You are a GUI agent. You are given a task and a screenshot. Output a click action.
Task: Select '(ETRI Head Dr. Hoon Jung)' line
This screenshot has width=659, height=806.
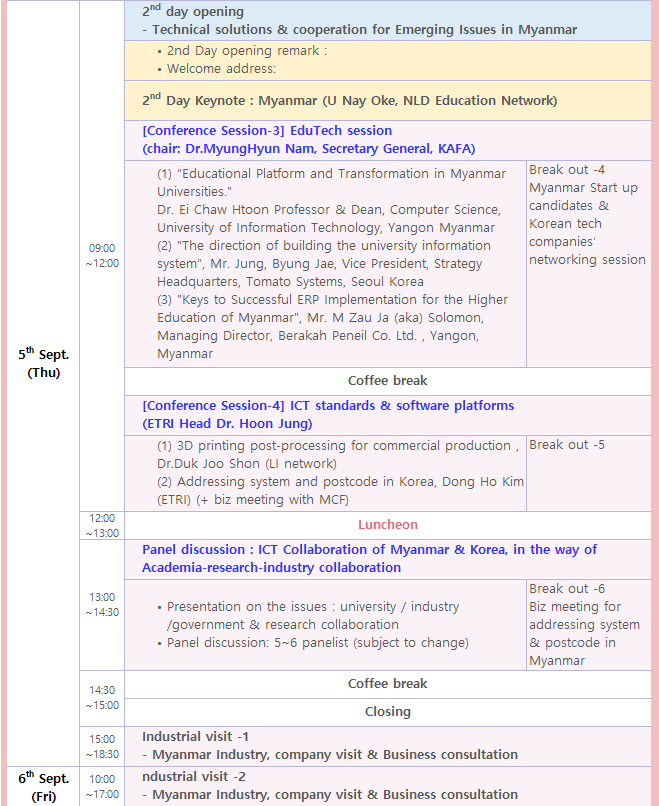(x=227, y=424)
